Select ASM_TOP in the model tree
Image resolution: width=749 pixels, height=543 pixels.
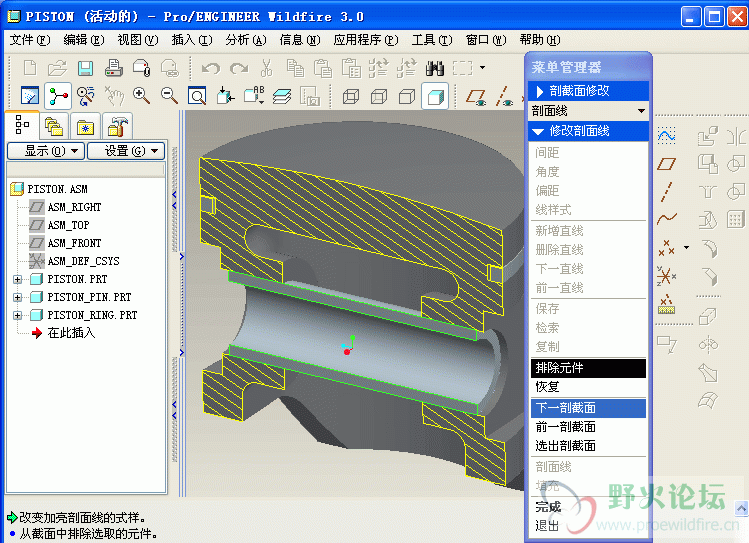pos(68,225)
